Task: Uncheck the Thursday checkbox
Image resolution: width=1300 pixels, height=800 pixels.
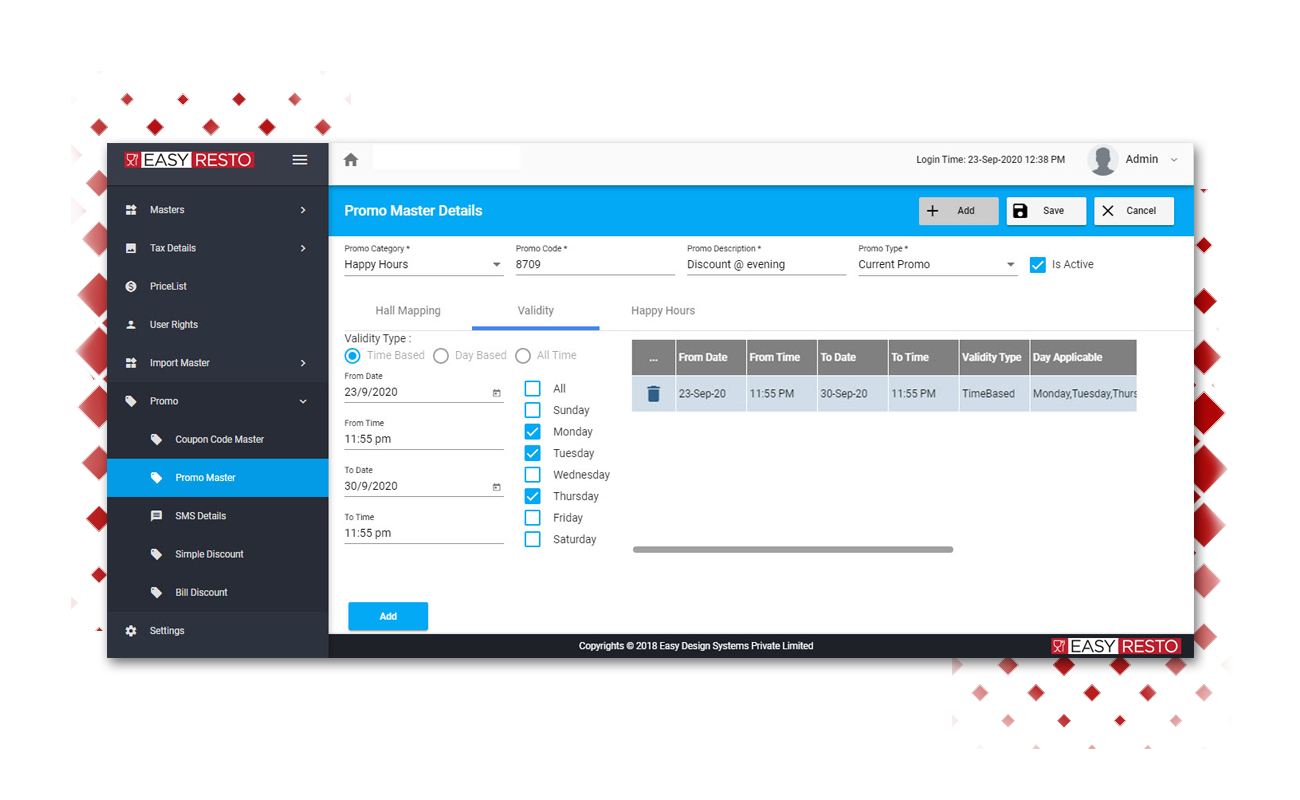Action: [533, 496]
